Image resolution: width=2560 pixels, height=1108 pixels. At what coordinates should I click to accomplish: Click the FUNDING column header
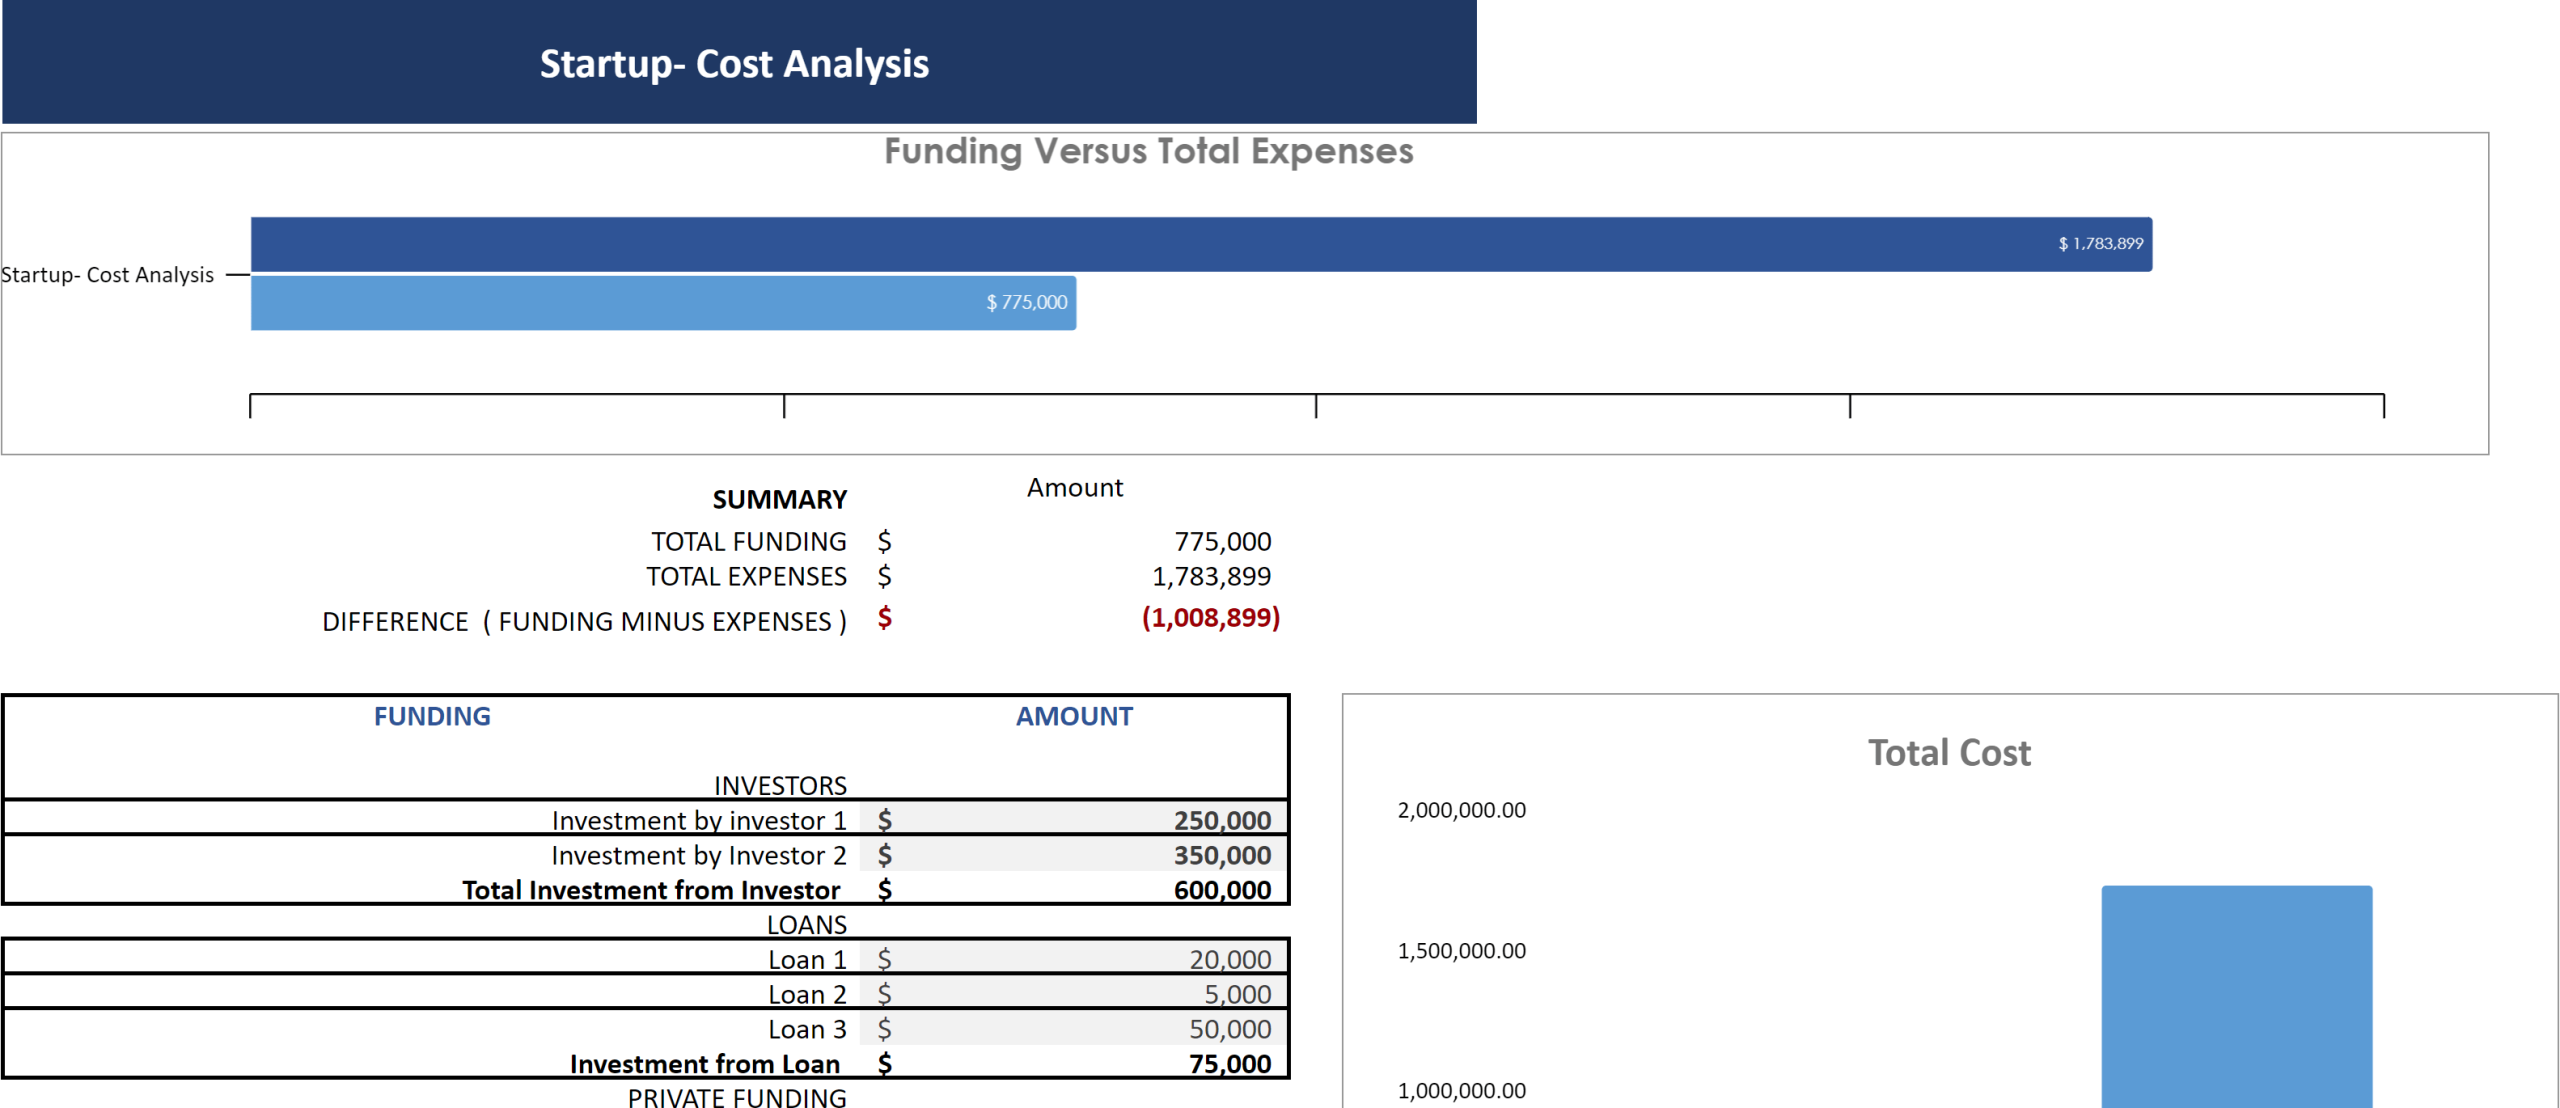point(432,717)
